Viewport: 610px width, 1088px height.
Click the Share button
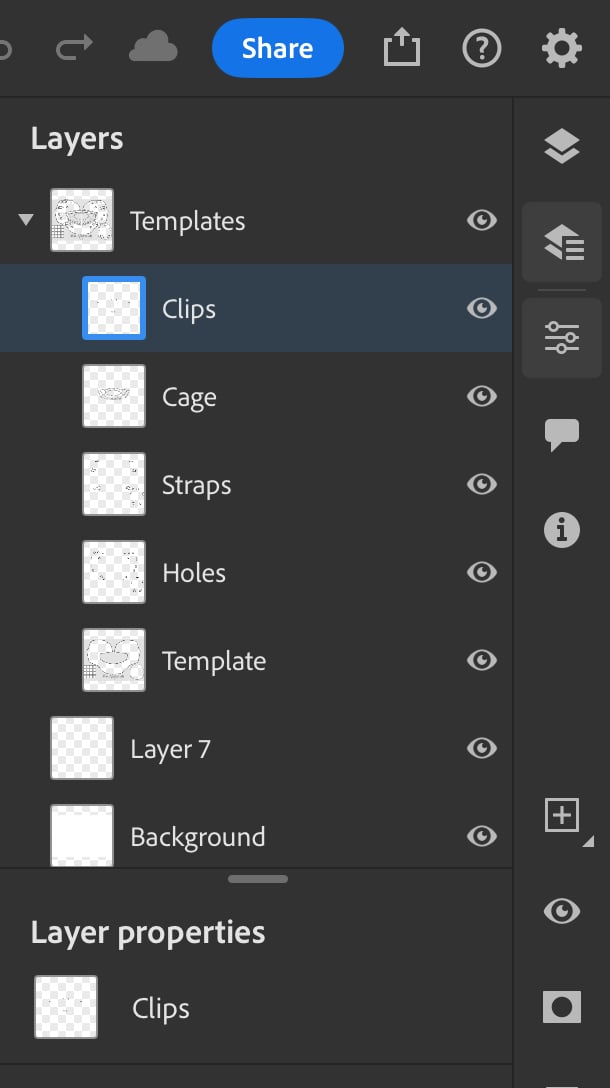(x=277, y=48)
